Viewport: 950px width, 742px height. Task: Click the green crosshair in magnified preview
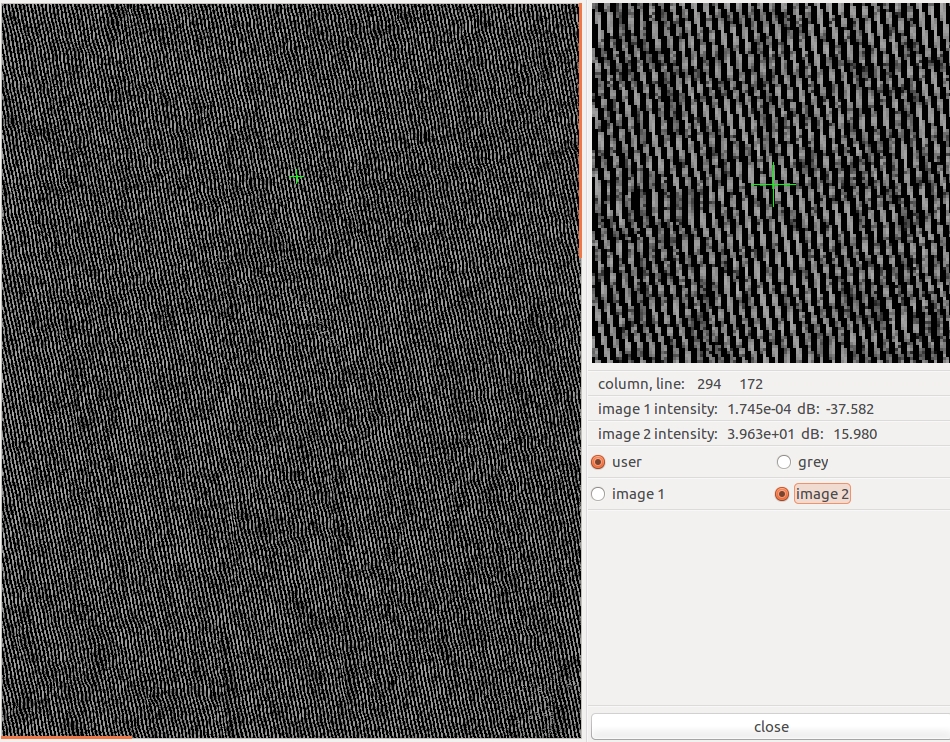(773, 184)
